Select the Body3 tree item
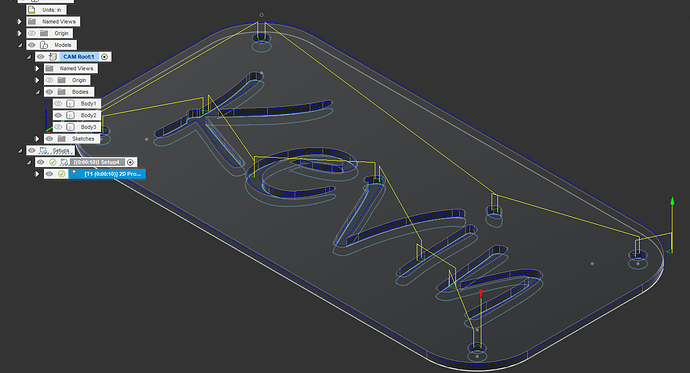 coord(88,127)
